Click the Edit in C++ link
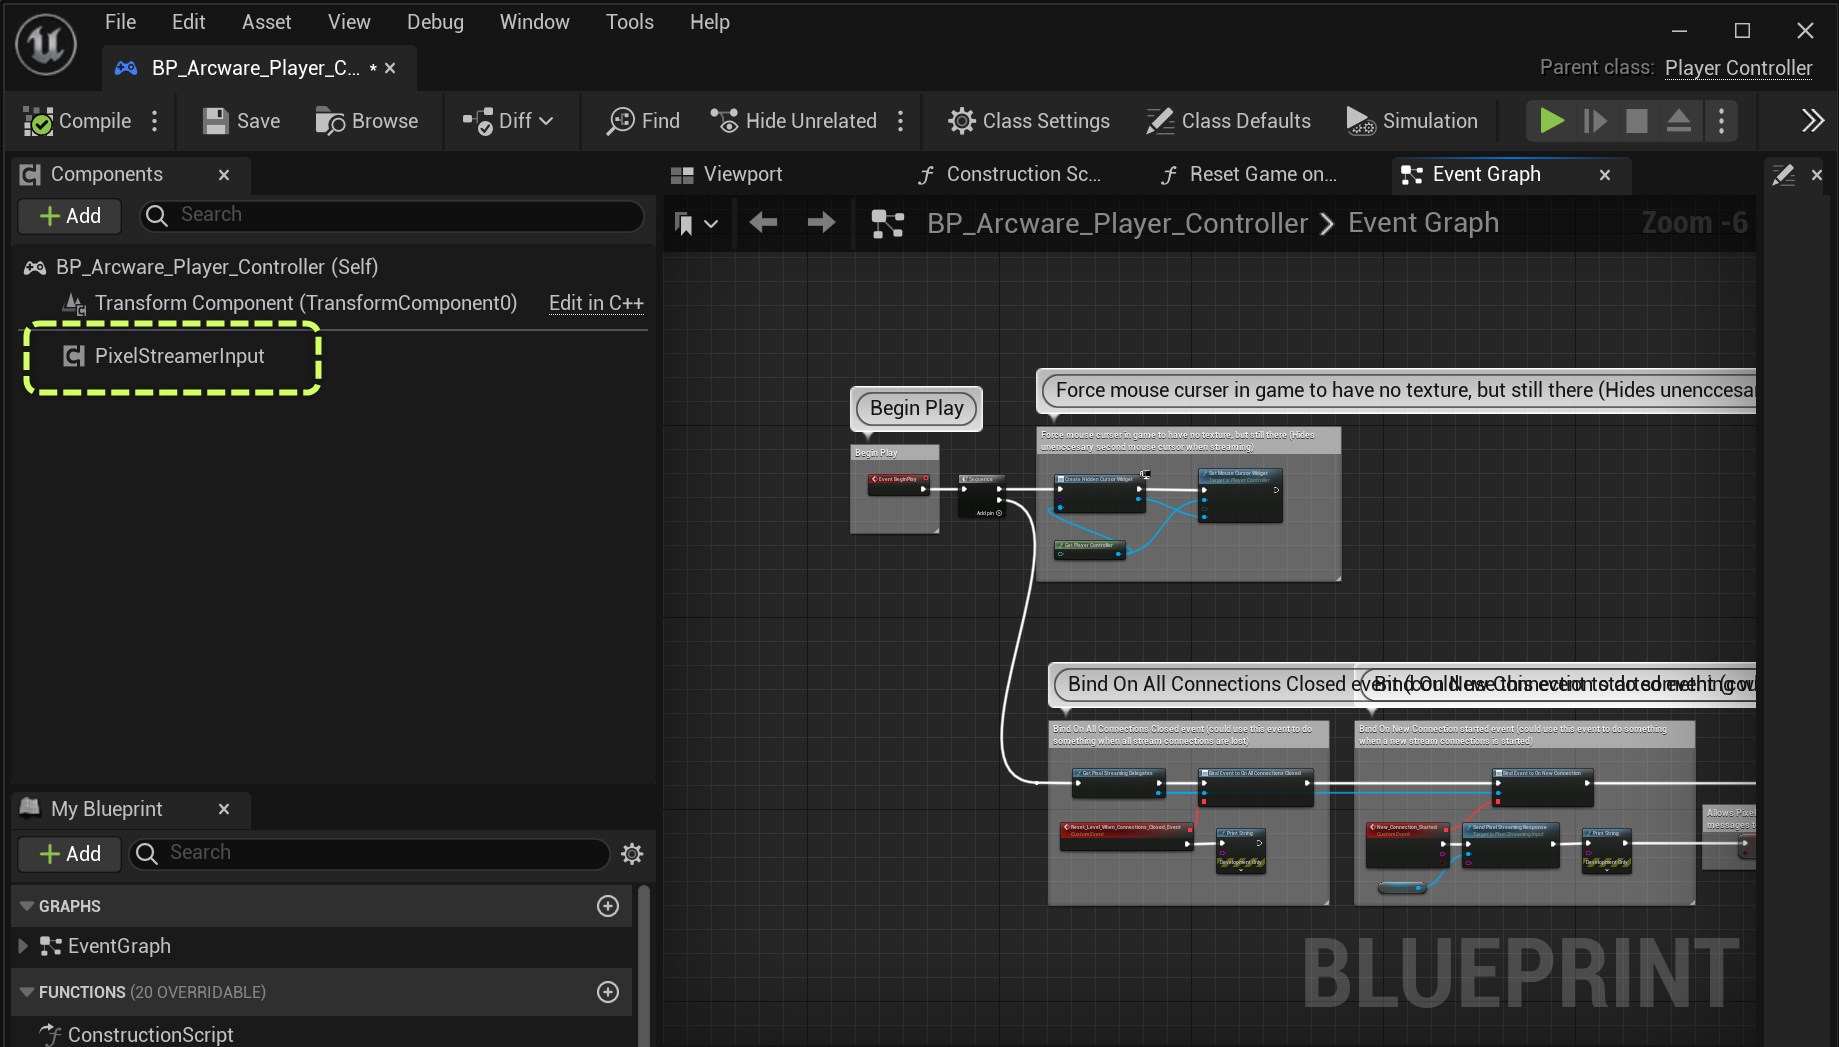This screenshot has width=1839, height=1047. [x=596, y=303]
